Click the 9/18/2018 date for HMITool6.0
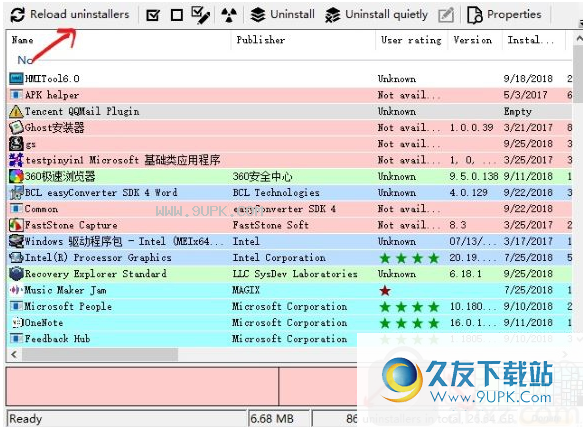 pyautogui.click(x=528, y=78)
